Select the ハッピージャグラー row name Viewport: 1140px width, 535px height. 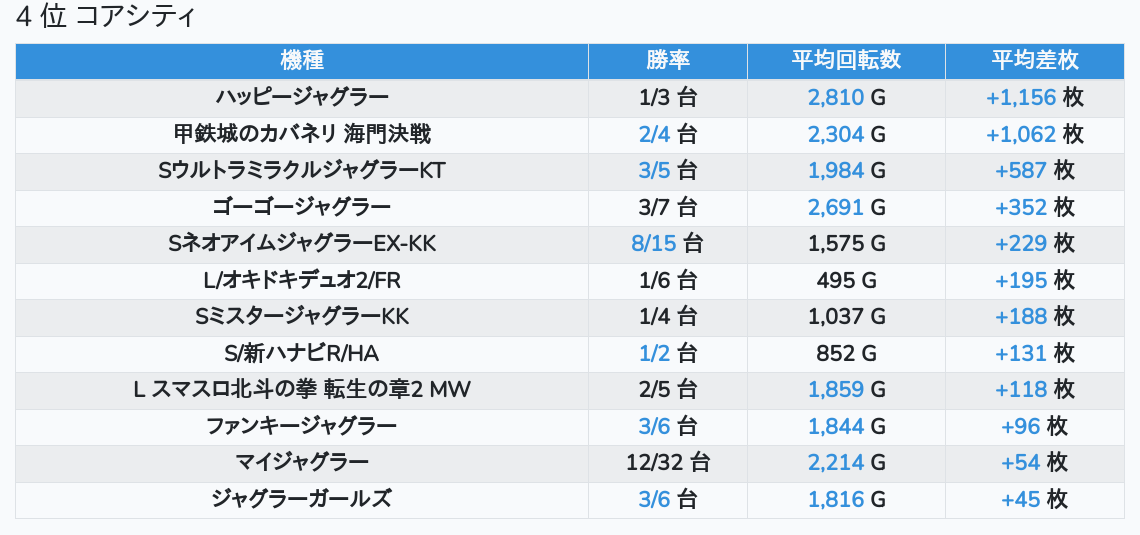point(302,98)
